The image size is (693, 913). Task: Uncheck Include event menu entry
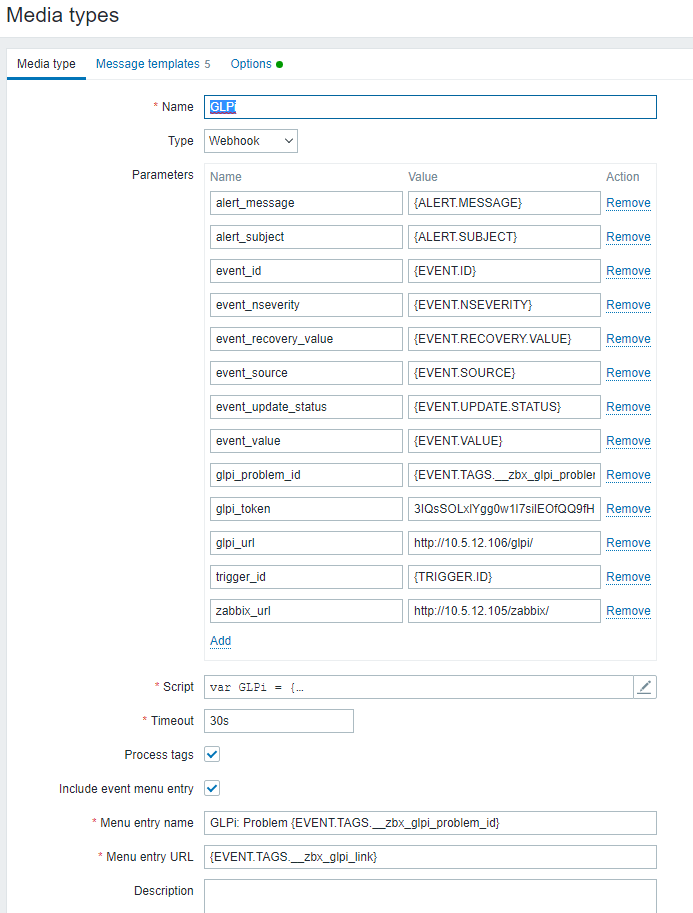(x=212, y=788)
